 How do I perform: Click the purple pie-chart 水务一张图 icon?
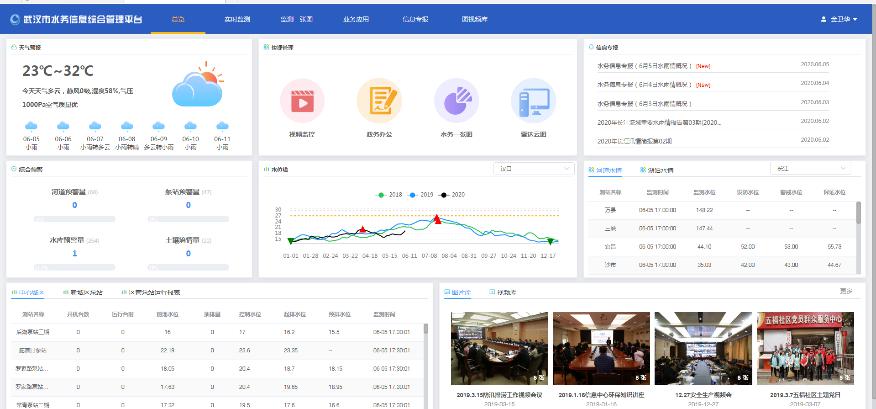(456, 100)
